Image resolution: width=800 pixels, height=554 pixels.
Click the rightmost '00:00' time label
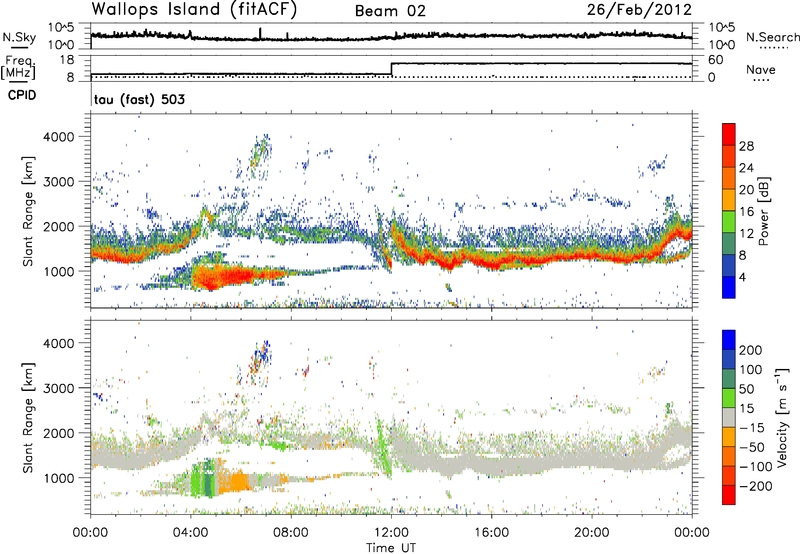pos(692,533)
